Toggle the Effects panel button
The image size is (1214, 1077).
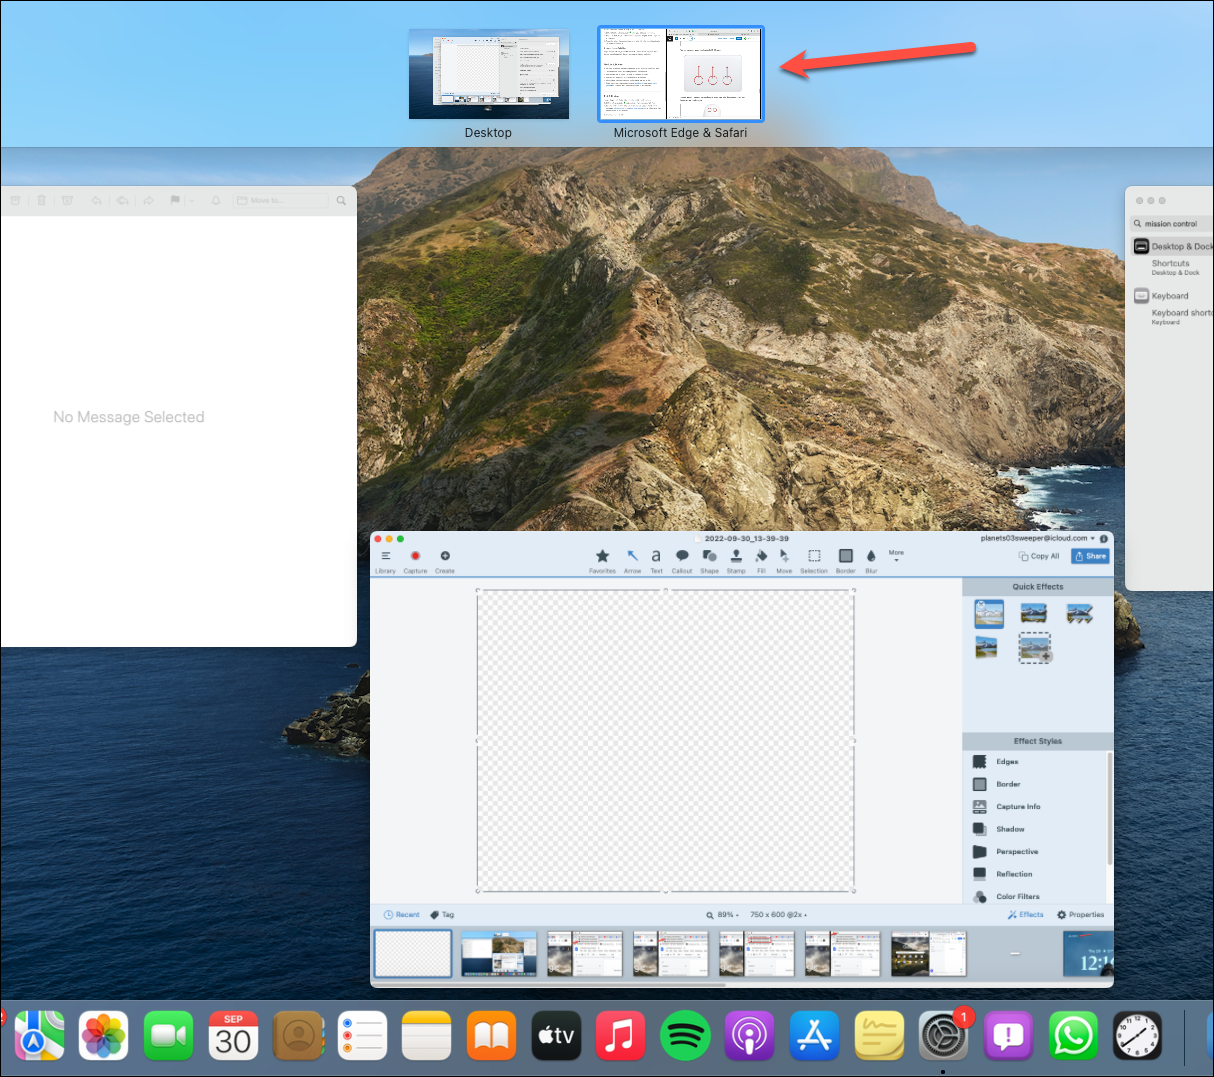1025,915
